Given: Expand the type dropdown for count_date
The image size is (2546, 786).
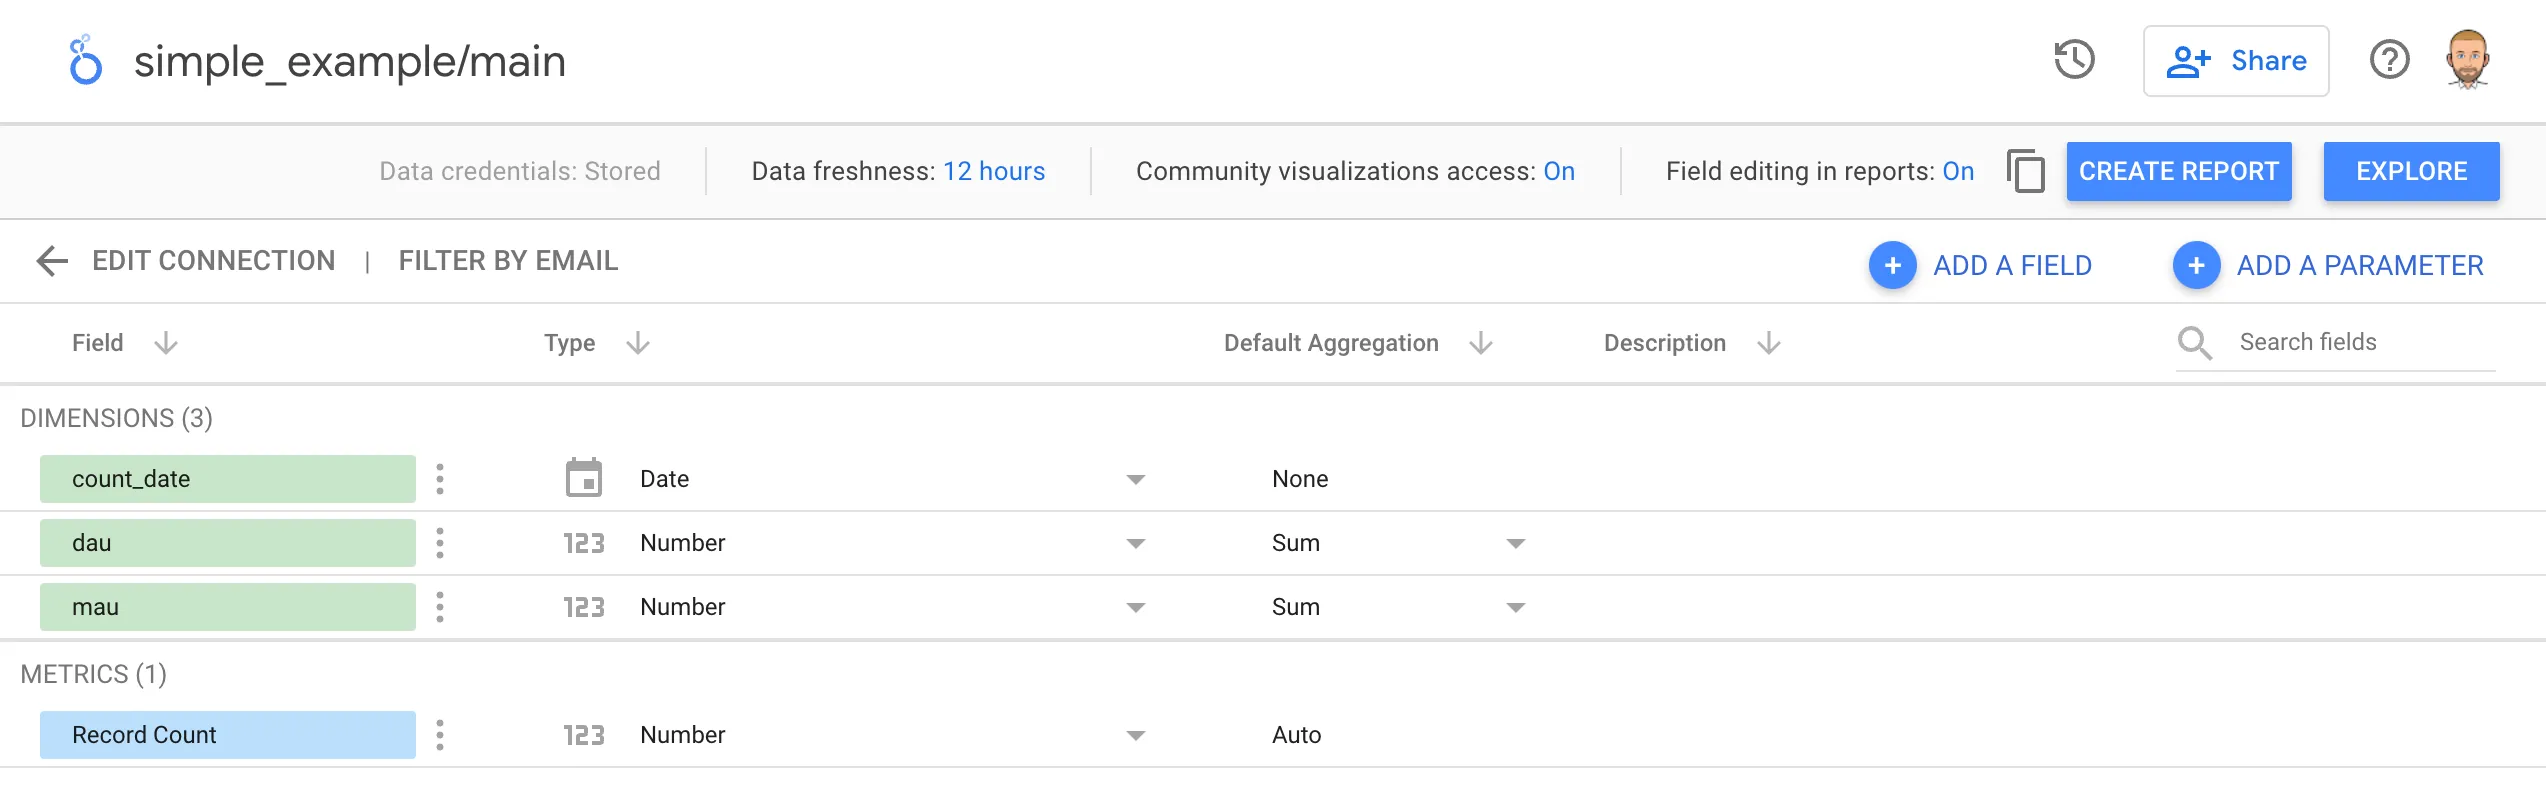Looking at the screenshot, I should point(1135,479).
